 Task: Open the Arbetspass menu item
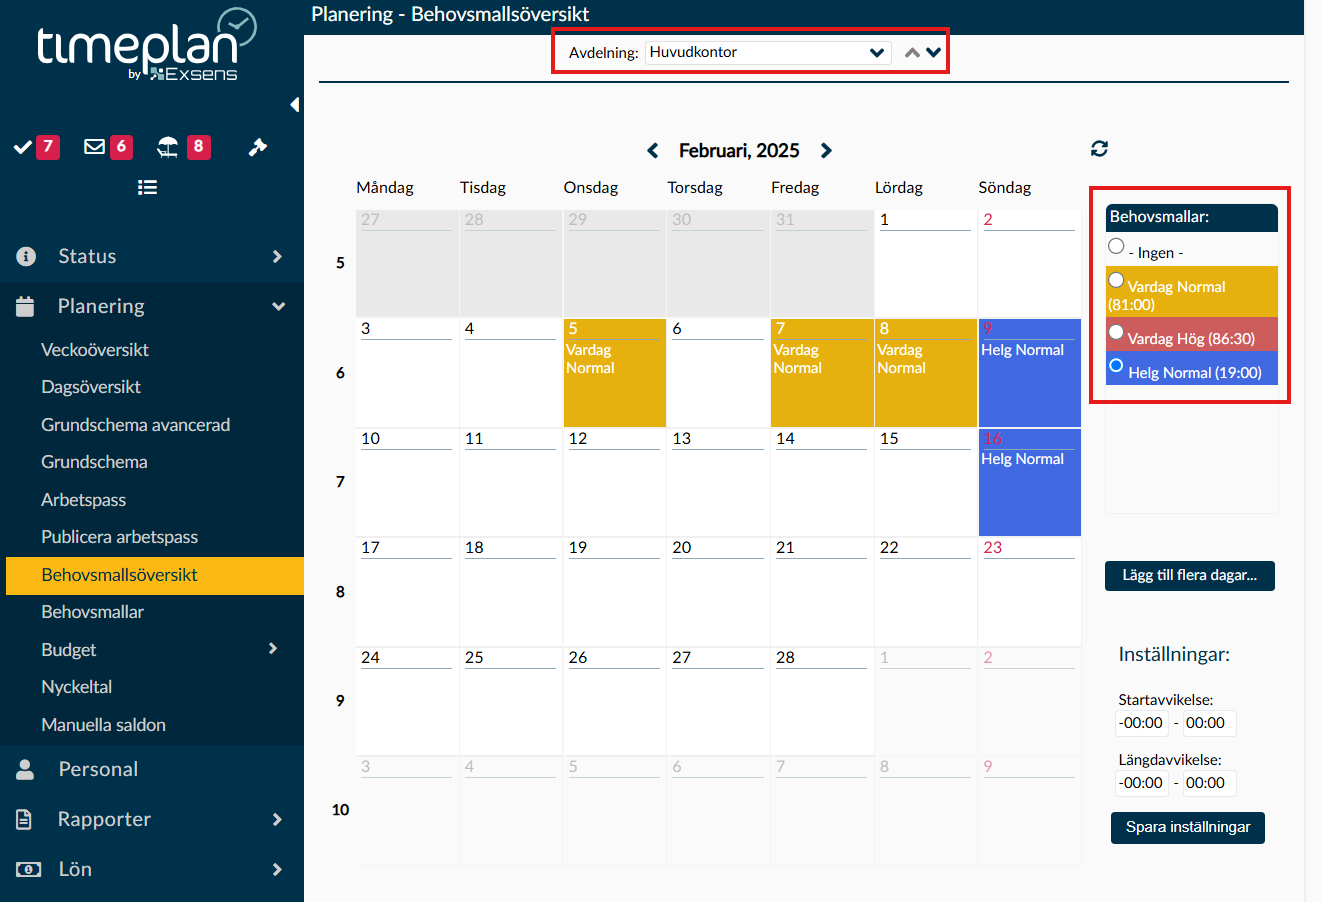pos(83,500)
